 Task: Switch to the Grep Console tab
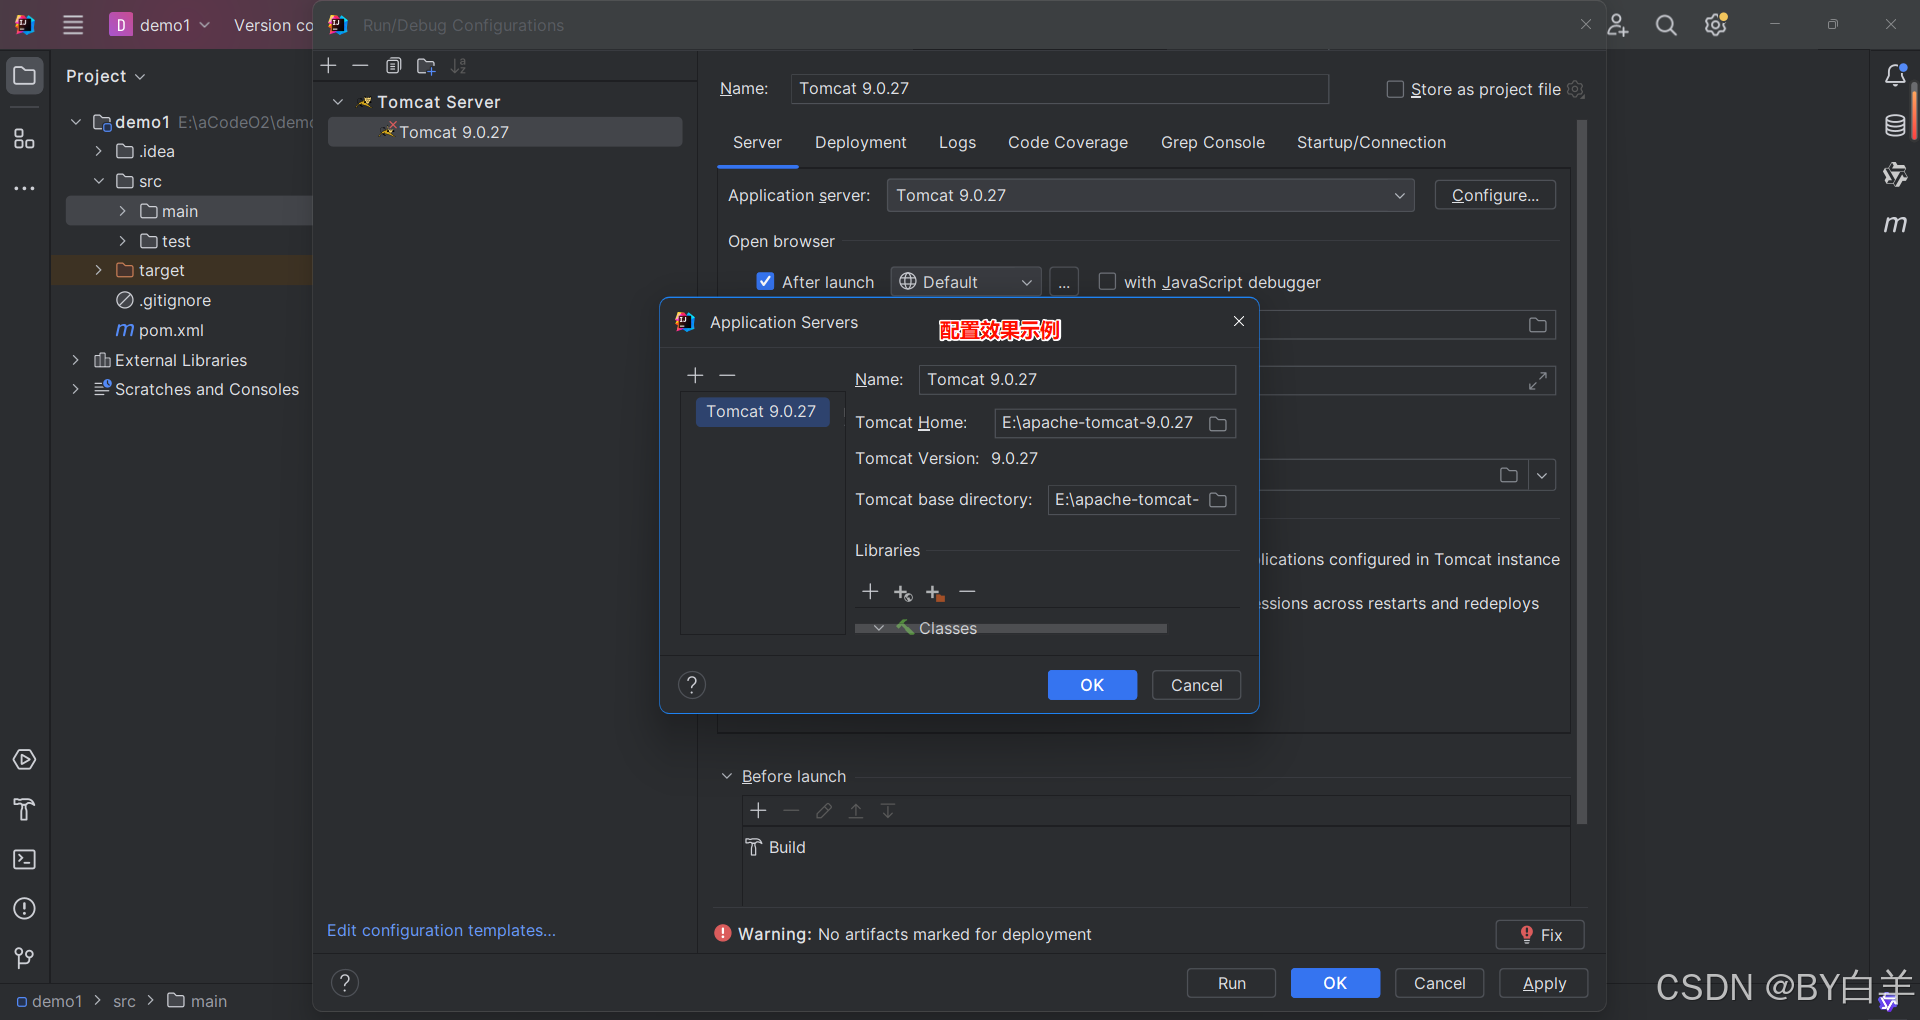[x=1212, y=142]
